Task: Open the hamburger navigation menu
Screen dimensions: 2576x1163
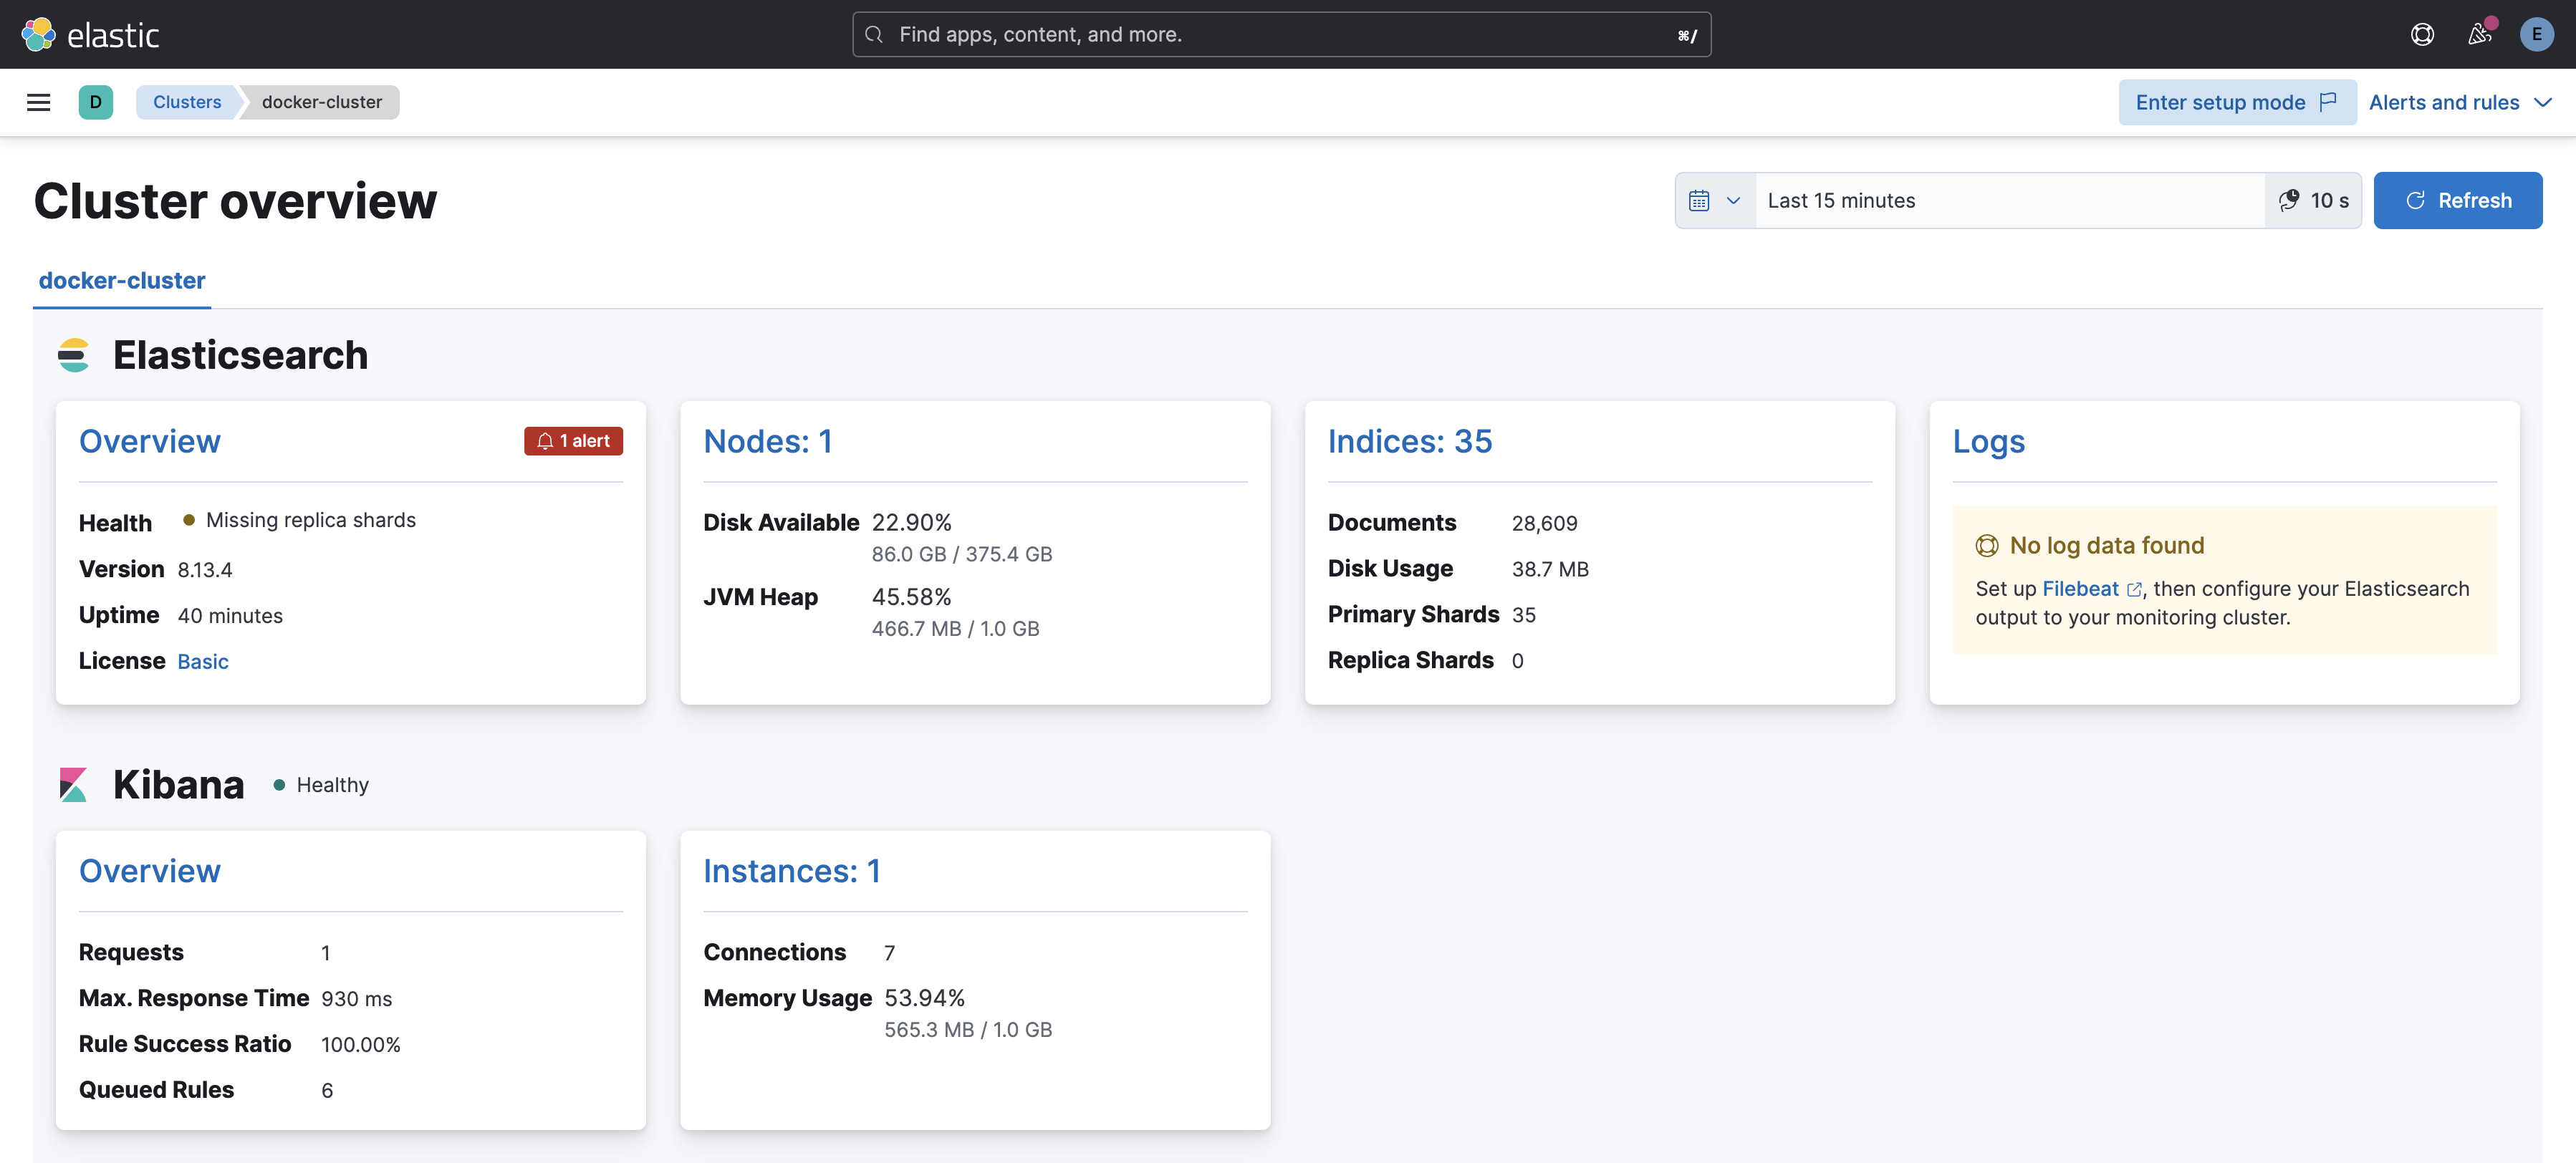Action: coord(38,102)
